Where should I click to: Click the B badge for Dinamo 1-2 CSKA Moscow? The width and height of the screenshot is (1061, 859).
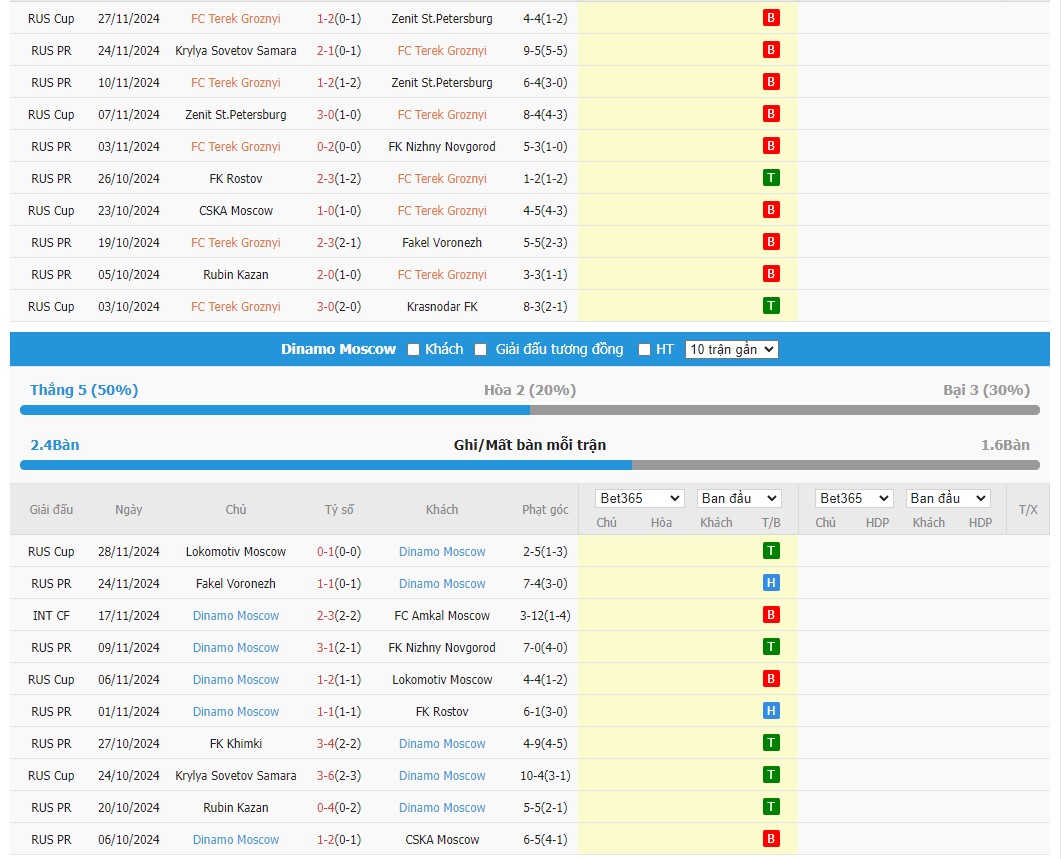pyautogui.click(x=771, y=839)
